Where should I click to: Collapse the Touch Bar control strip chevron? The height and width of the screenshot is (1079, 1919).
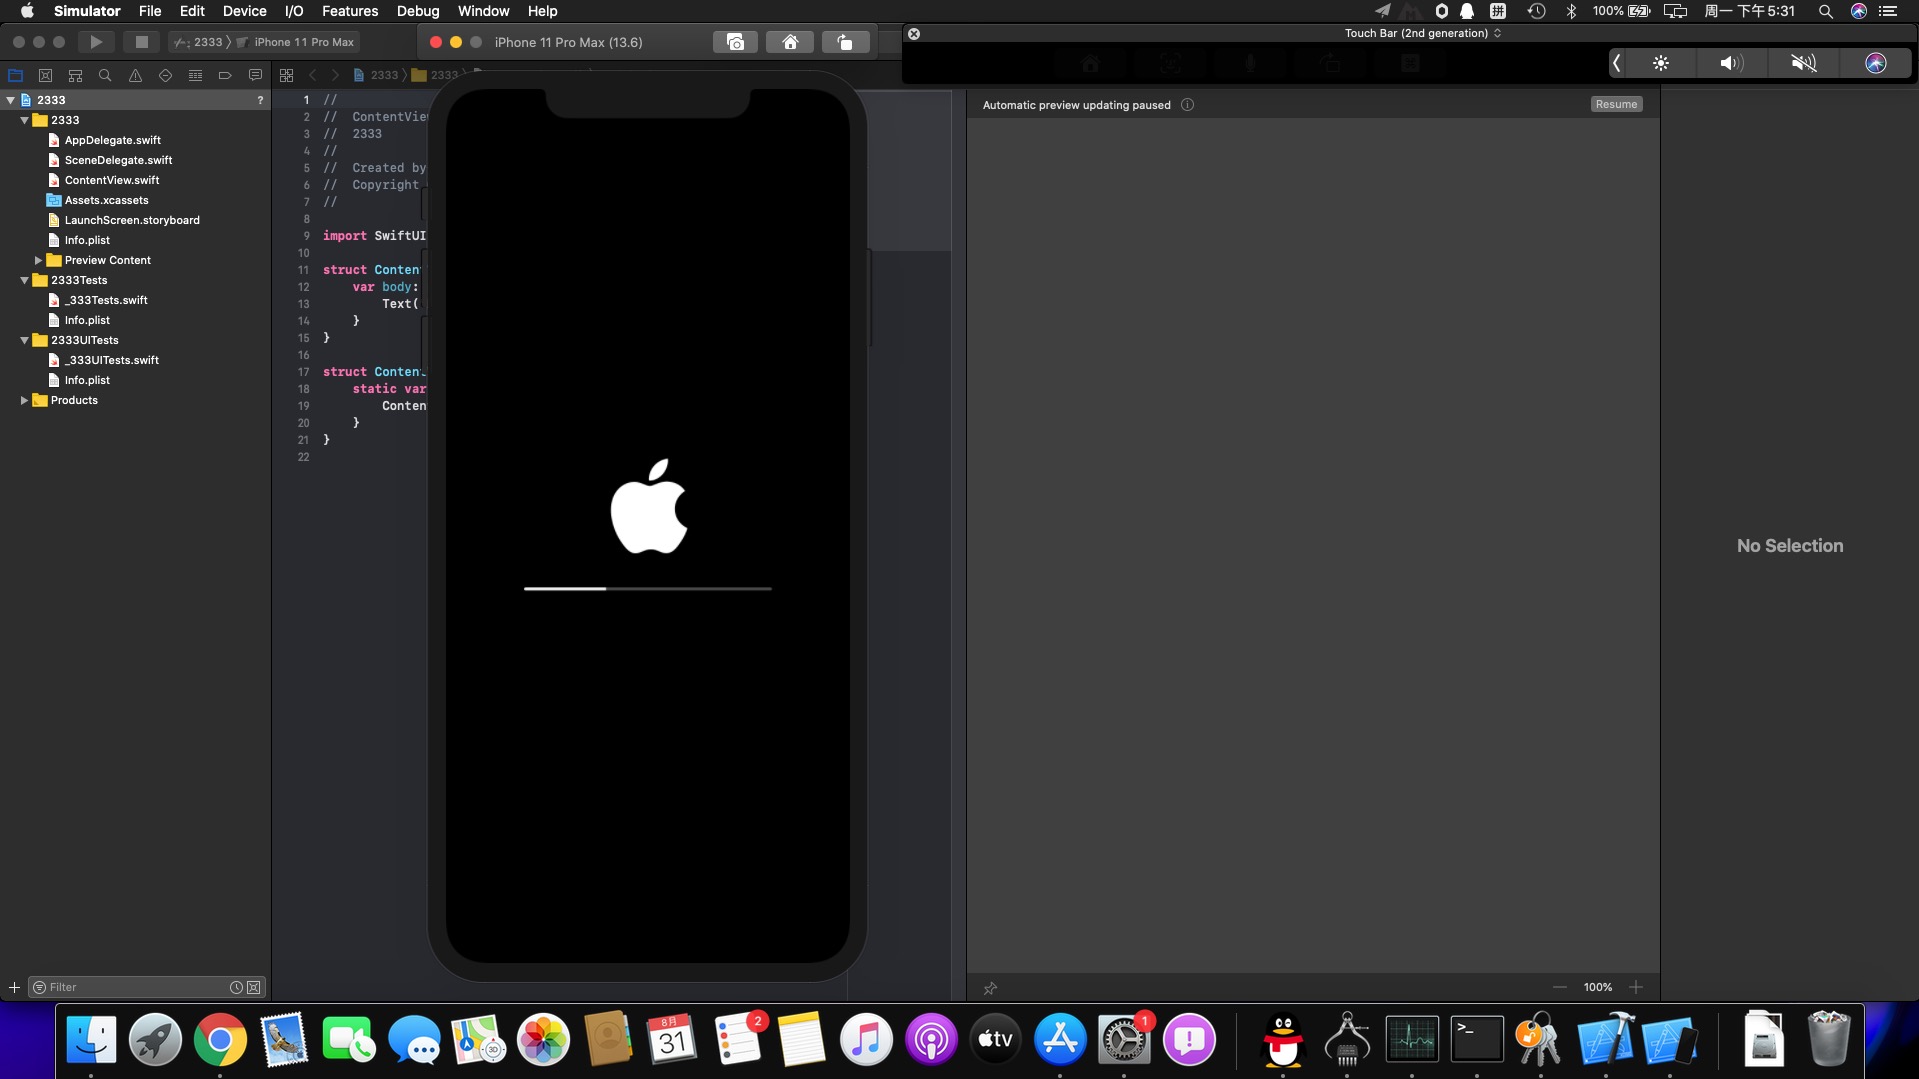click(1616, 63)
